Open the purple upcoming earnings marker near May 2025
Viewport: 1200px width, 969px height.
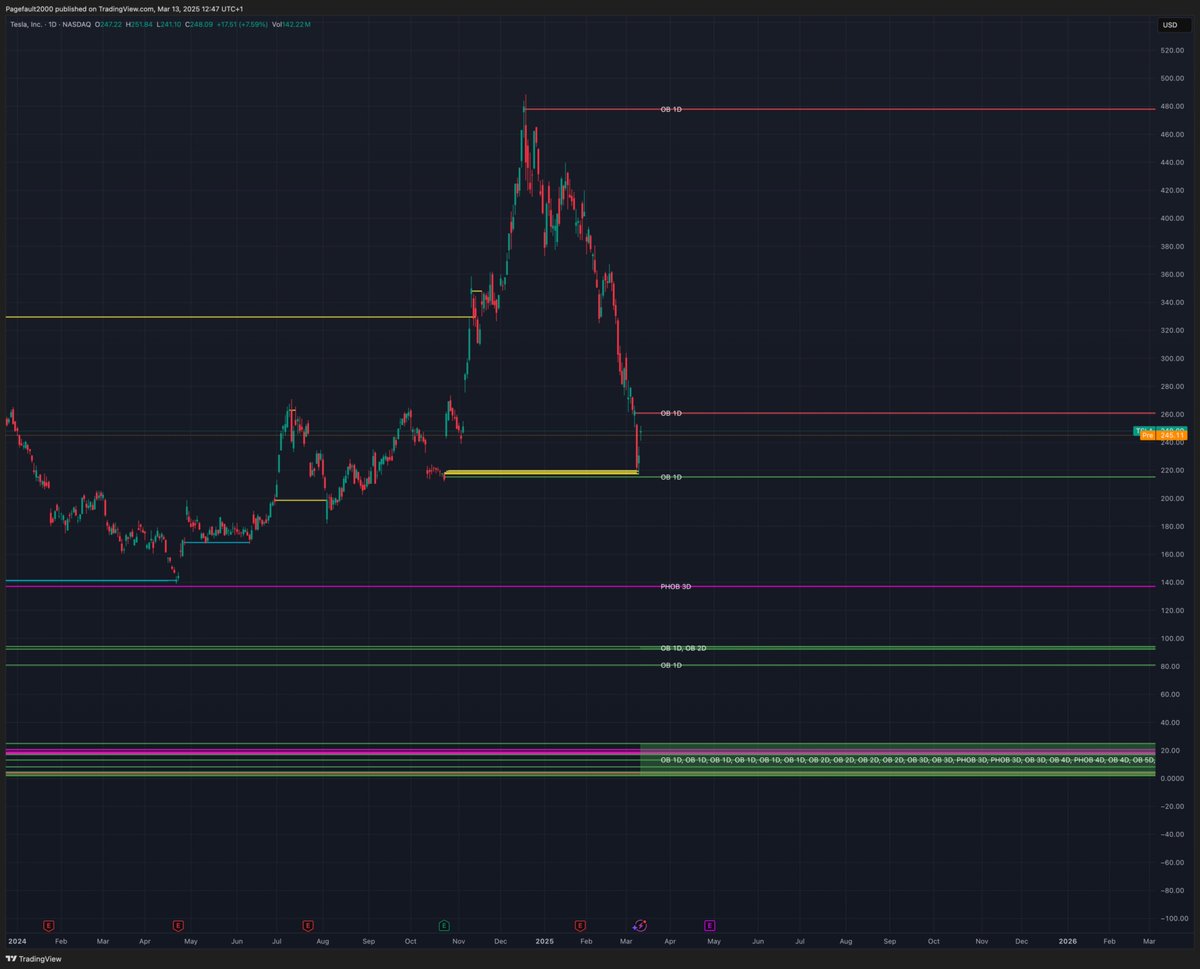click(x=710, y=925)
